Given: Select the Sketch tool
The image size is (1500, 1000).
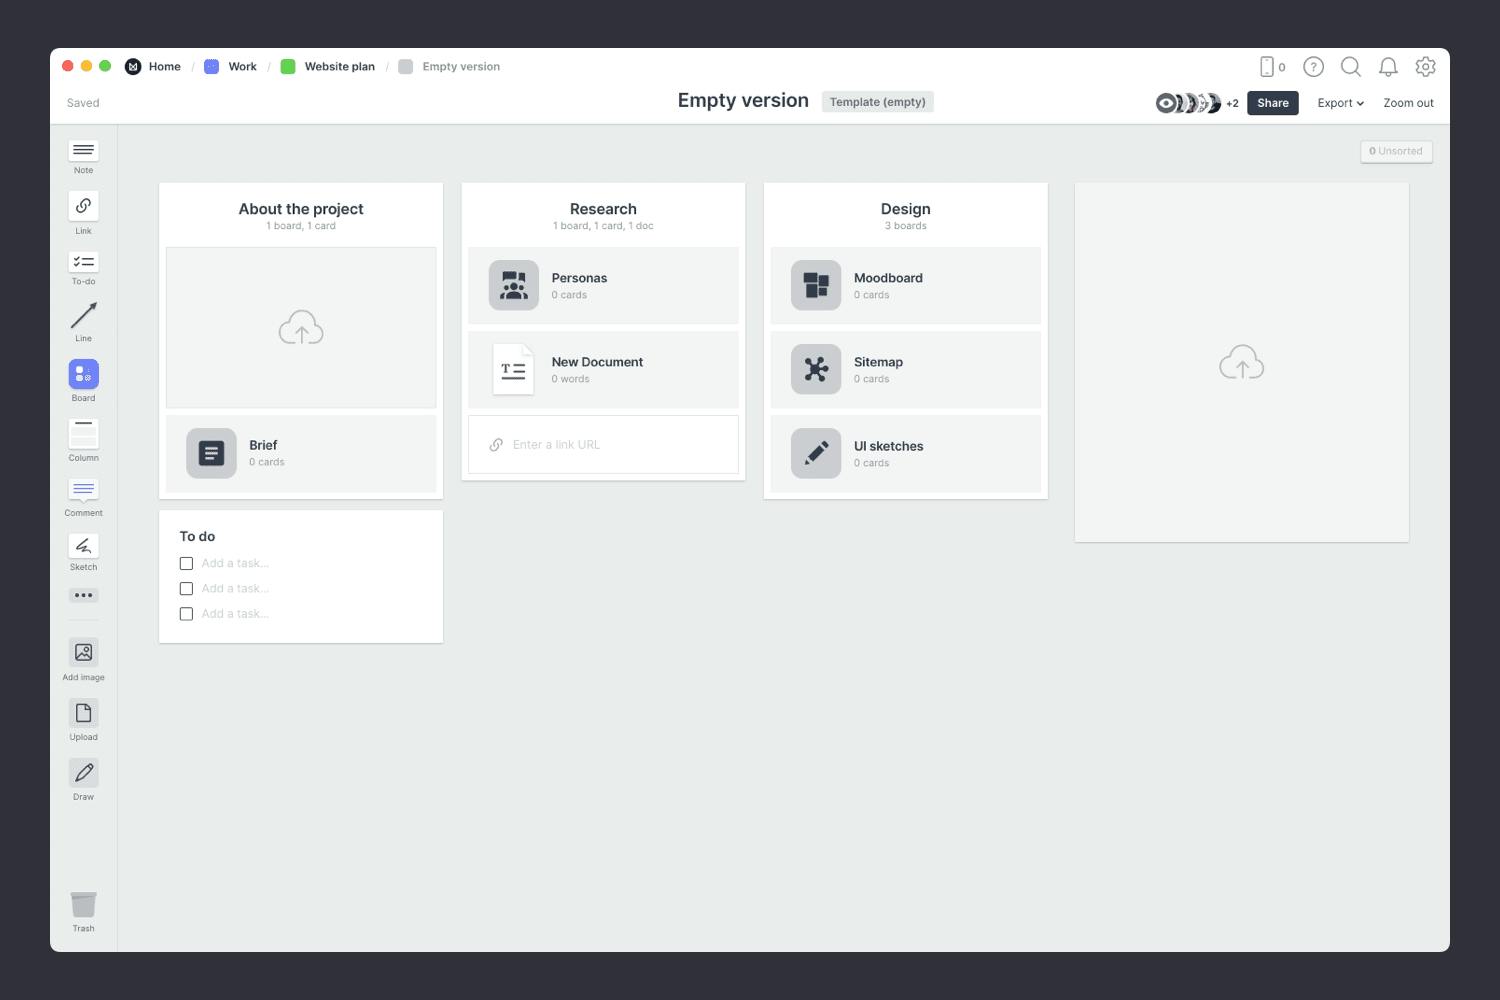Looking at the screenshot, I should pos(83,546).
